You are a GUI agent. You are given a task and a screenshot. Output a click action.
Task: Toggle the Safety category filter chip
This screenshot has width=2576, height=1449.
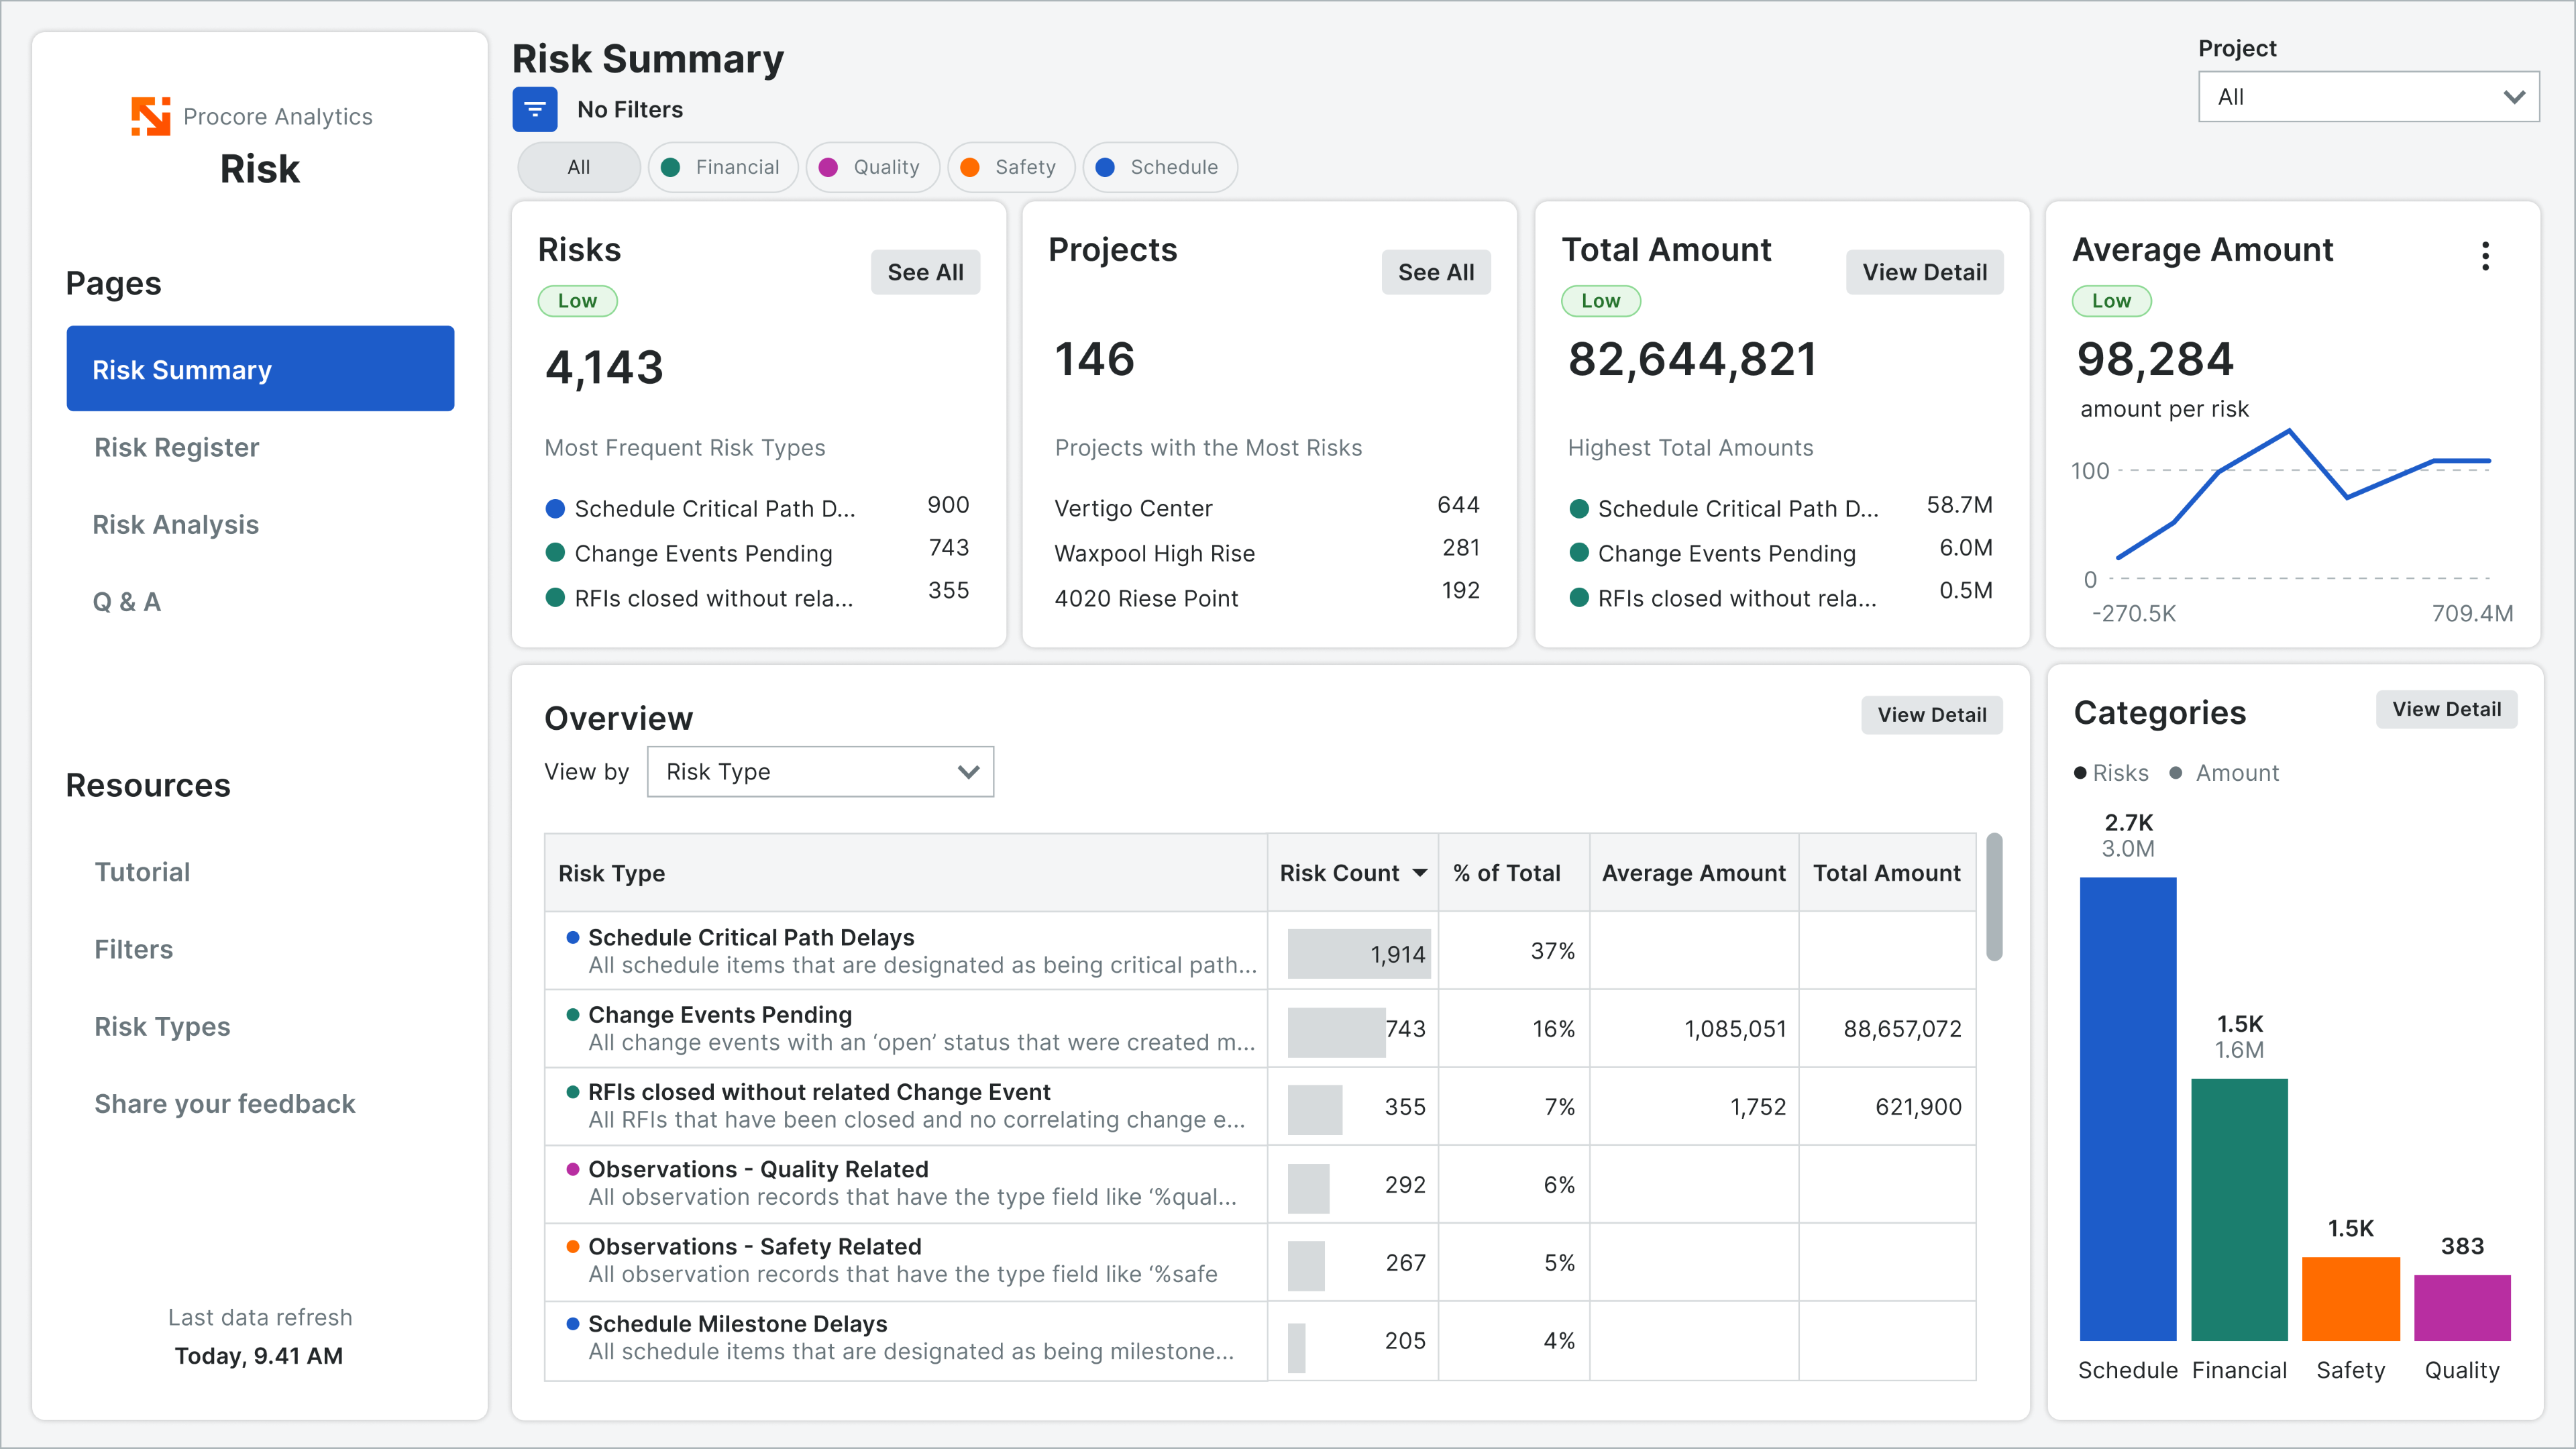(1011, 167)
